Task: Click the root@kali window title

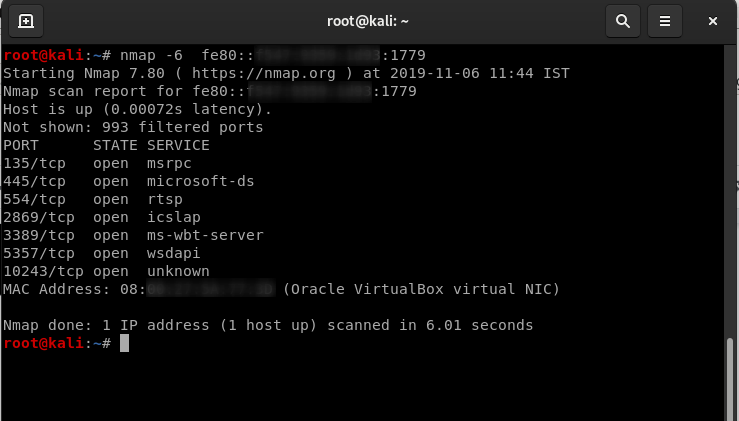Action: pos(368,21)
